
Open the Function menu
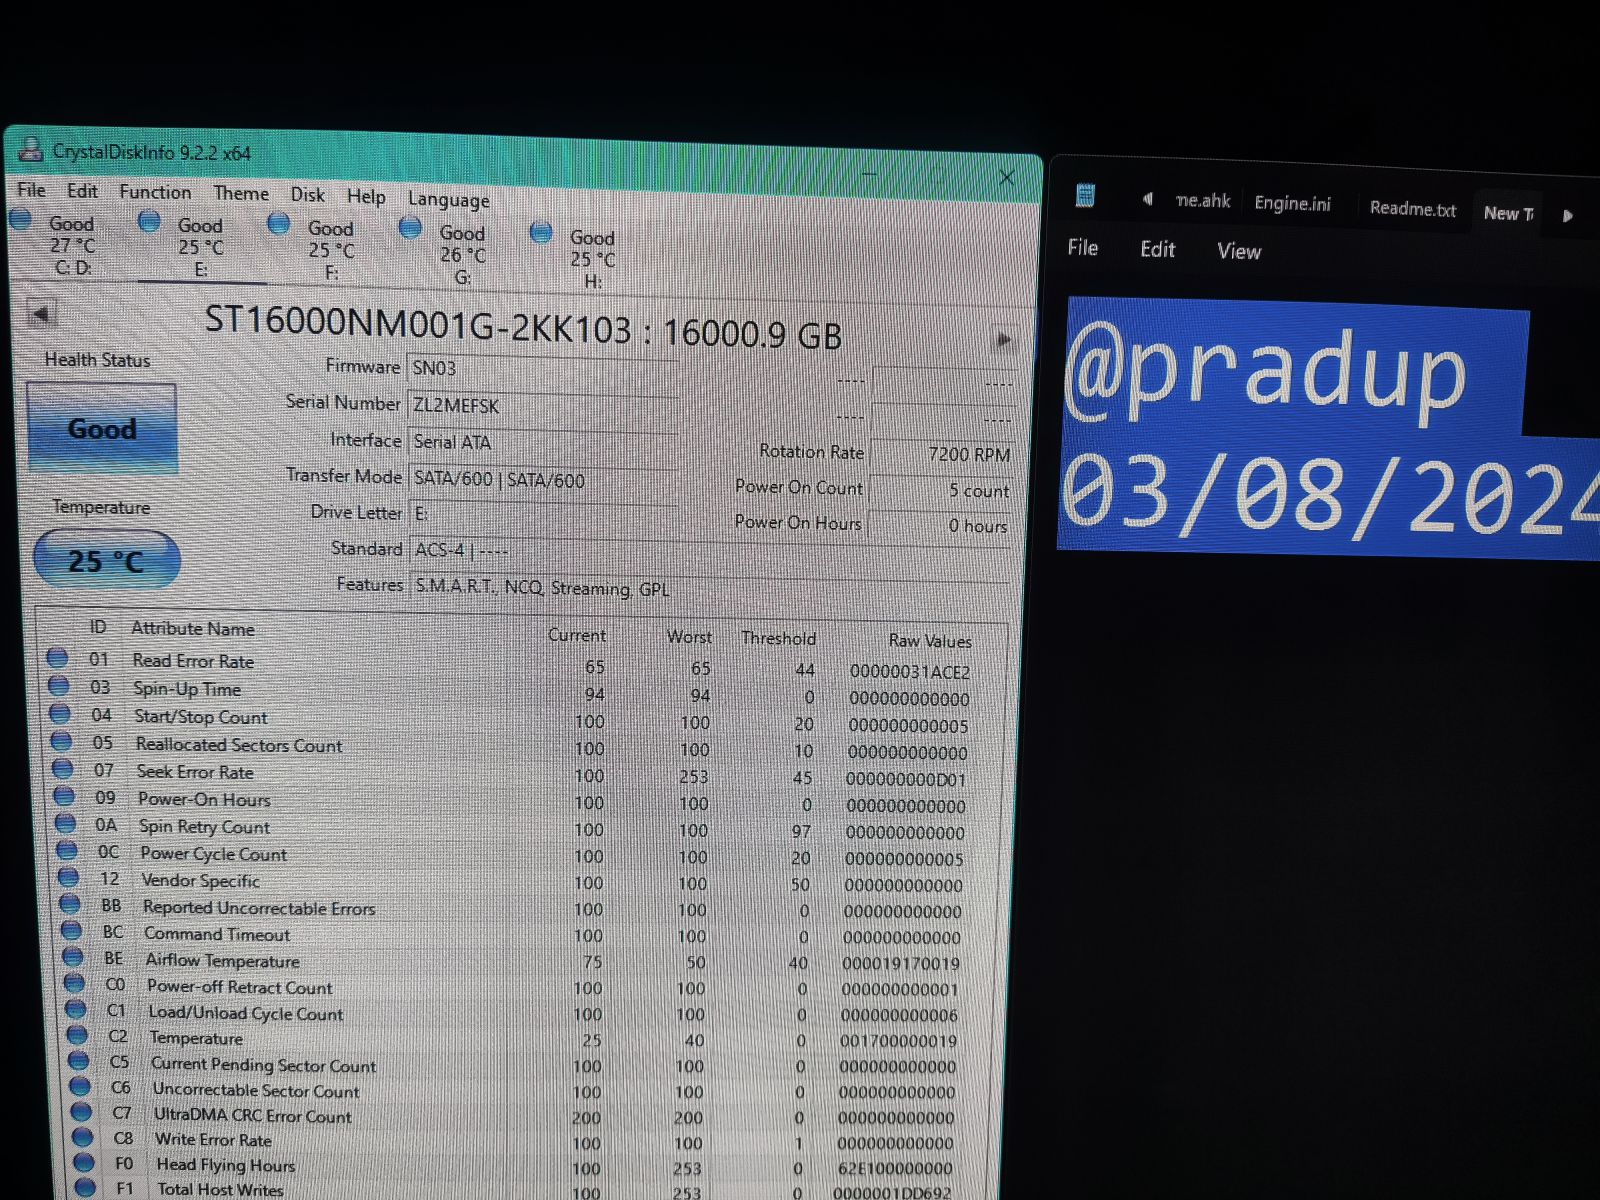154,191
